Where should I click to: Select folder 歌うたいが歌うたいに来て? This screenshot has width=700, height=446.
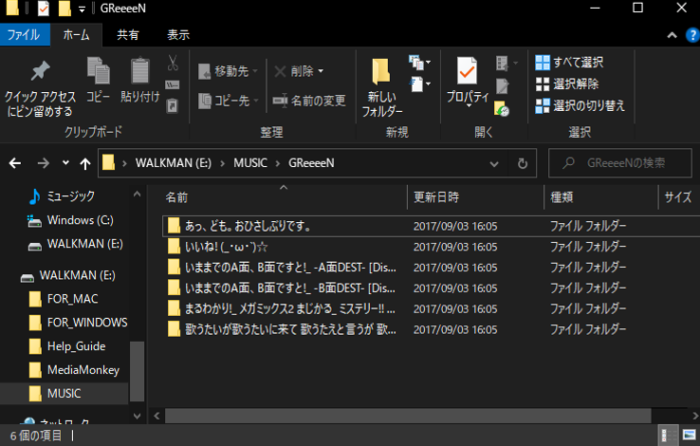click(x=431, y=329)
